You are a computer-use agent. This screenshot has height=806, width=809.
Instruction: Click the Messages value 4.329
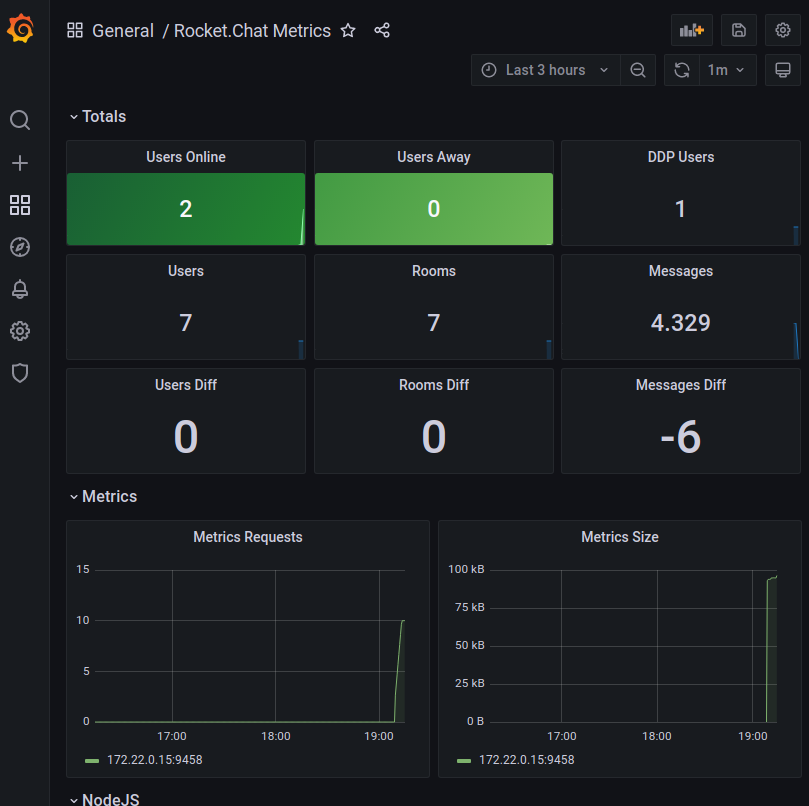click(681, 323)
